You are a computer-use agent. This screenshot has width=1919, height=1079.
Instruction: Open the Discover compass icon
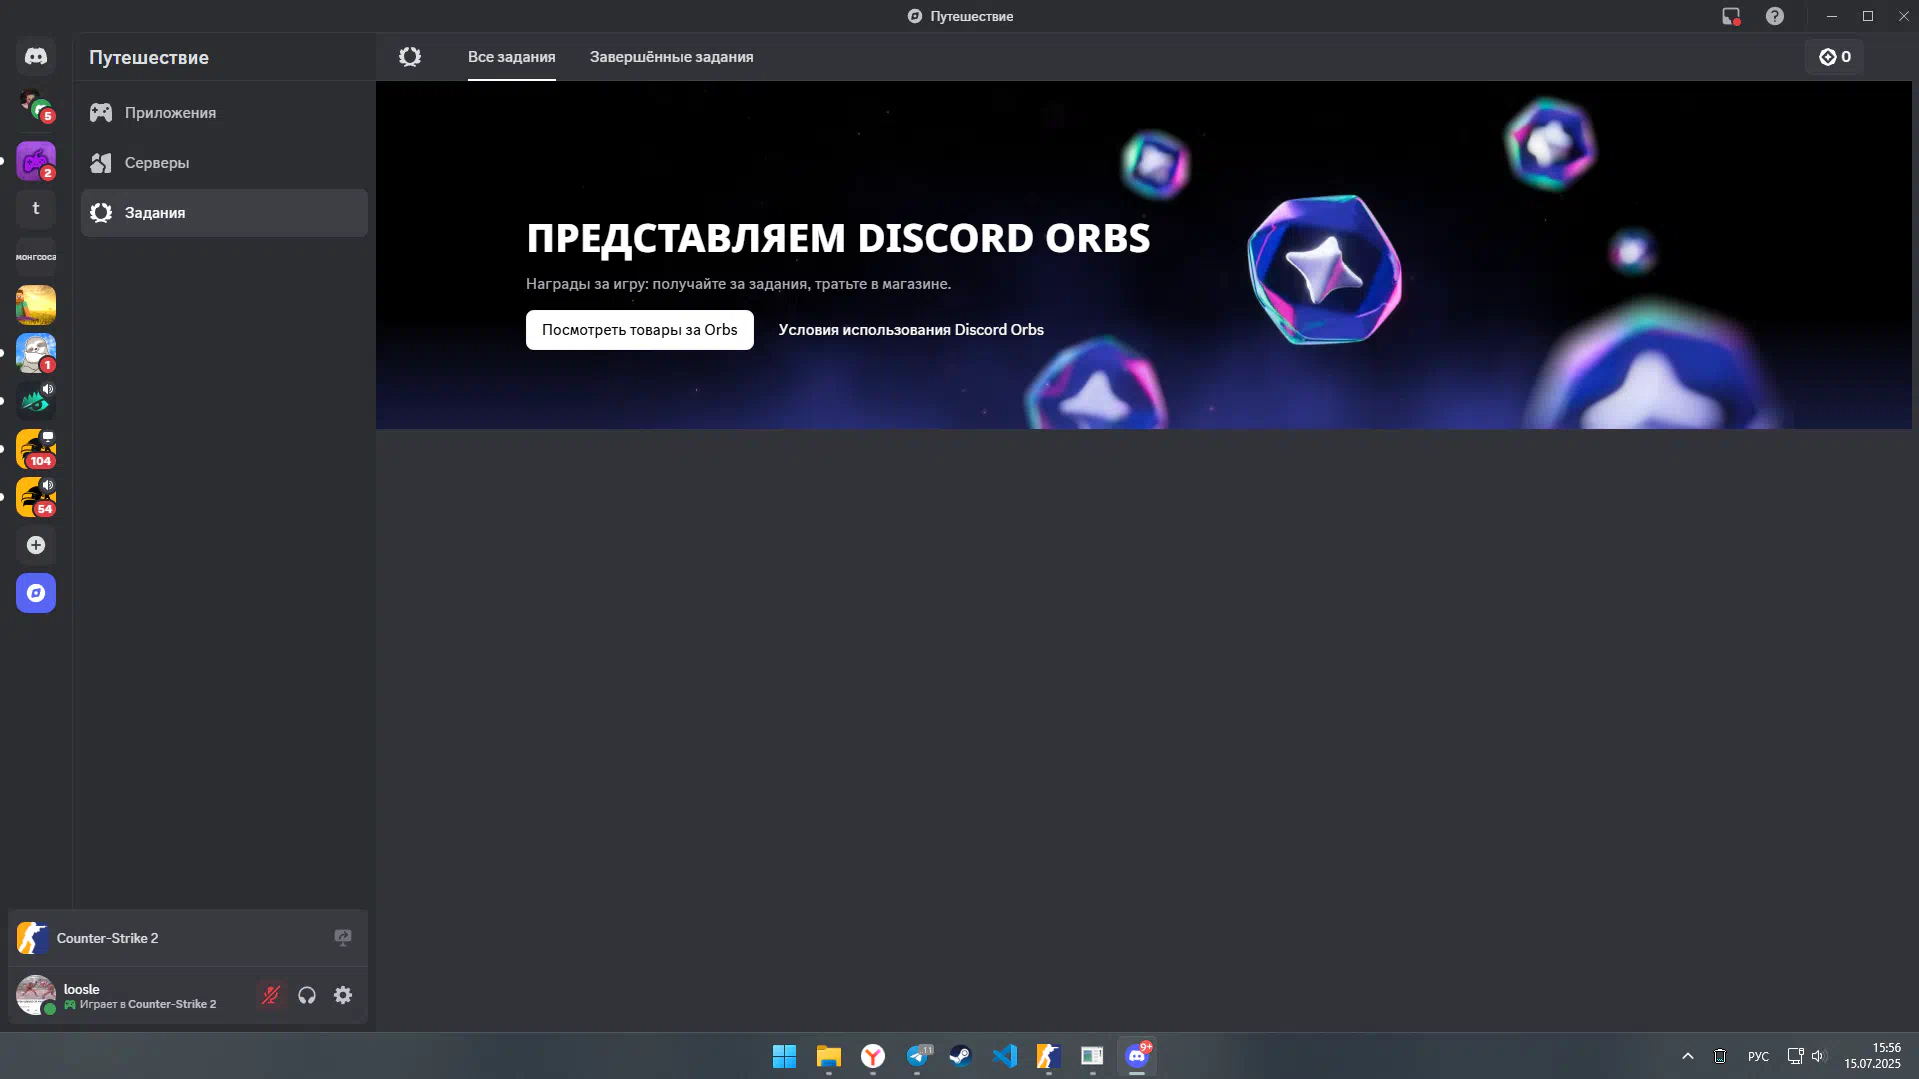36,593
